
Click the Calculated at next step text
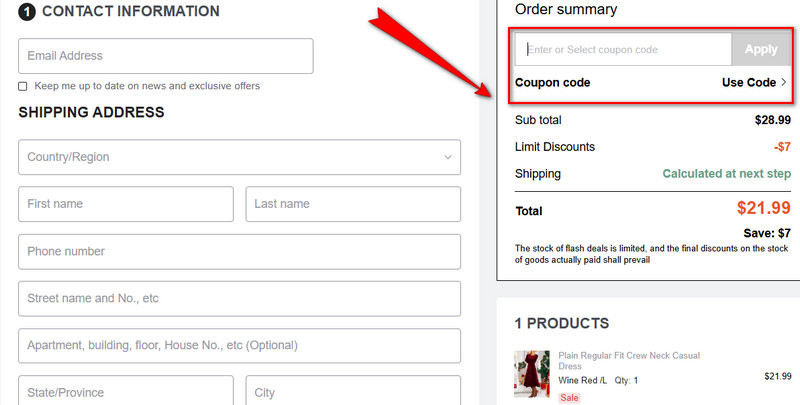[726, 174]
